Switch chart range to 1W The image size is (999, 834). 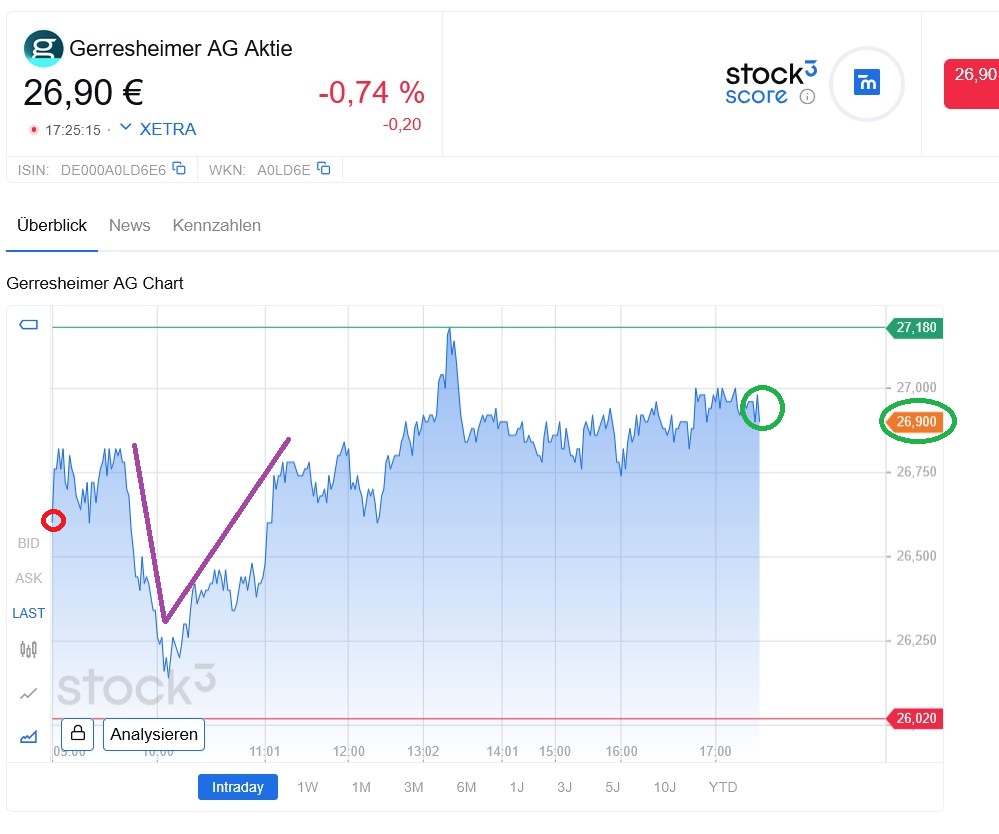tap(308, 787)
